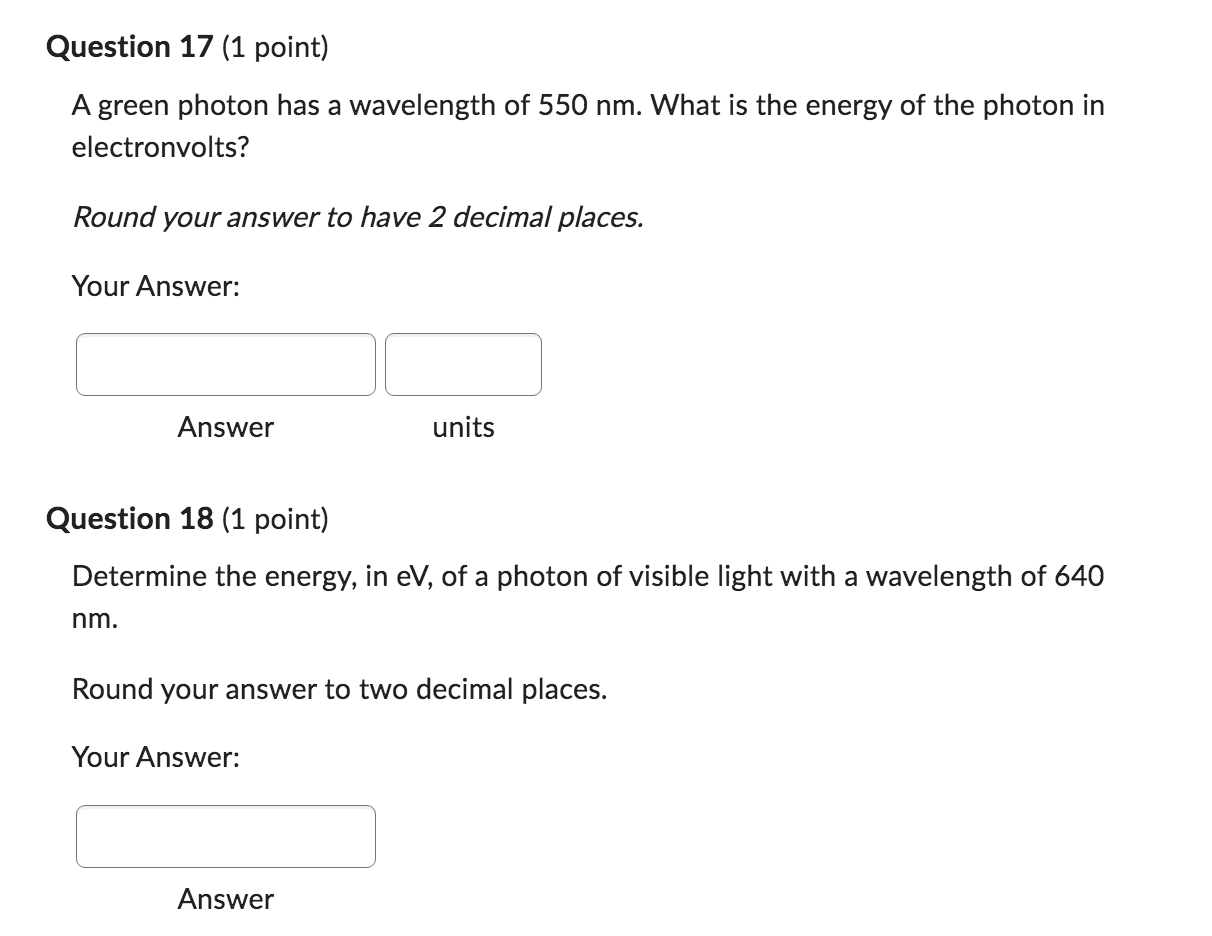
Task: Click Your Answer text for Question 18
Action: tap(156, 757)
